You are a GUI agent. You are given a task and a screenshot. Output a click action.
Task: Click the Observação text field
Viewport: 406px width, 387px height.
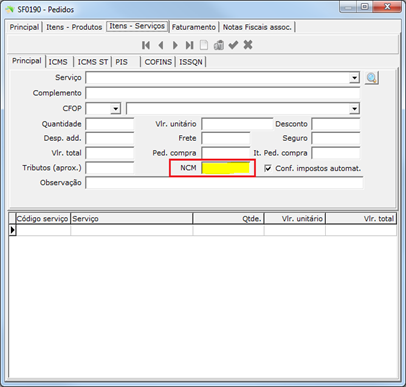click(224, 183)
